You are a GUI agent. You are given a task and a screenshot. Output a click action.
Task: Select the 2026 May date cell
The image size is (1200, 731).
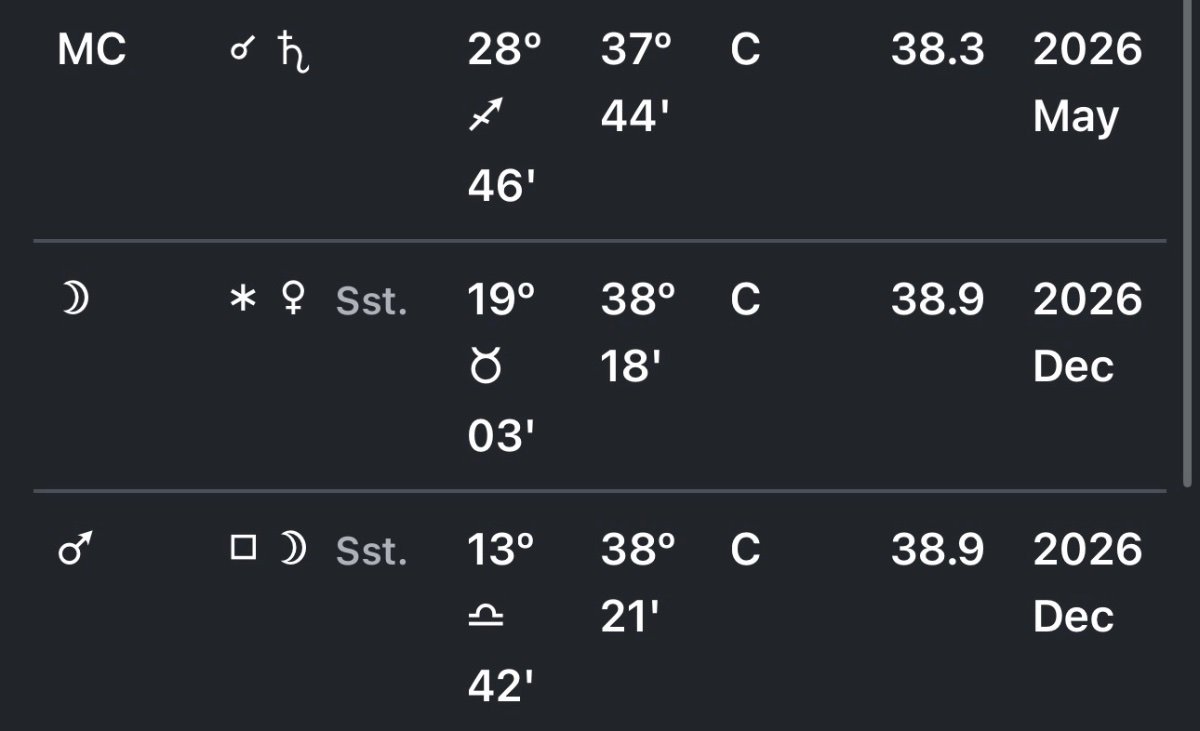click(x=1087, y=84)
